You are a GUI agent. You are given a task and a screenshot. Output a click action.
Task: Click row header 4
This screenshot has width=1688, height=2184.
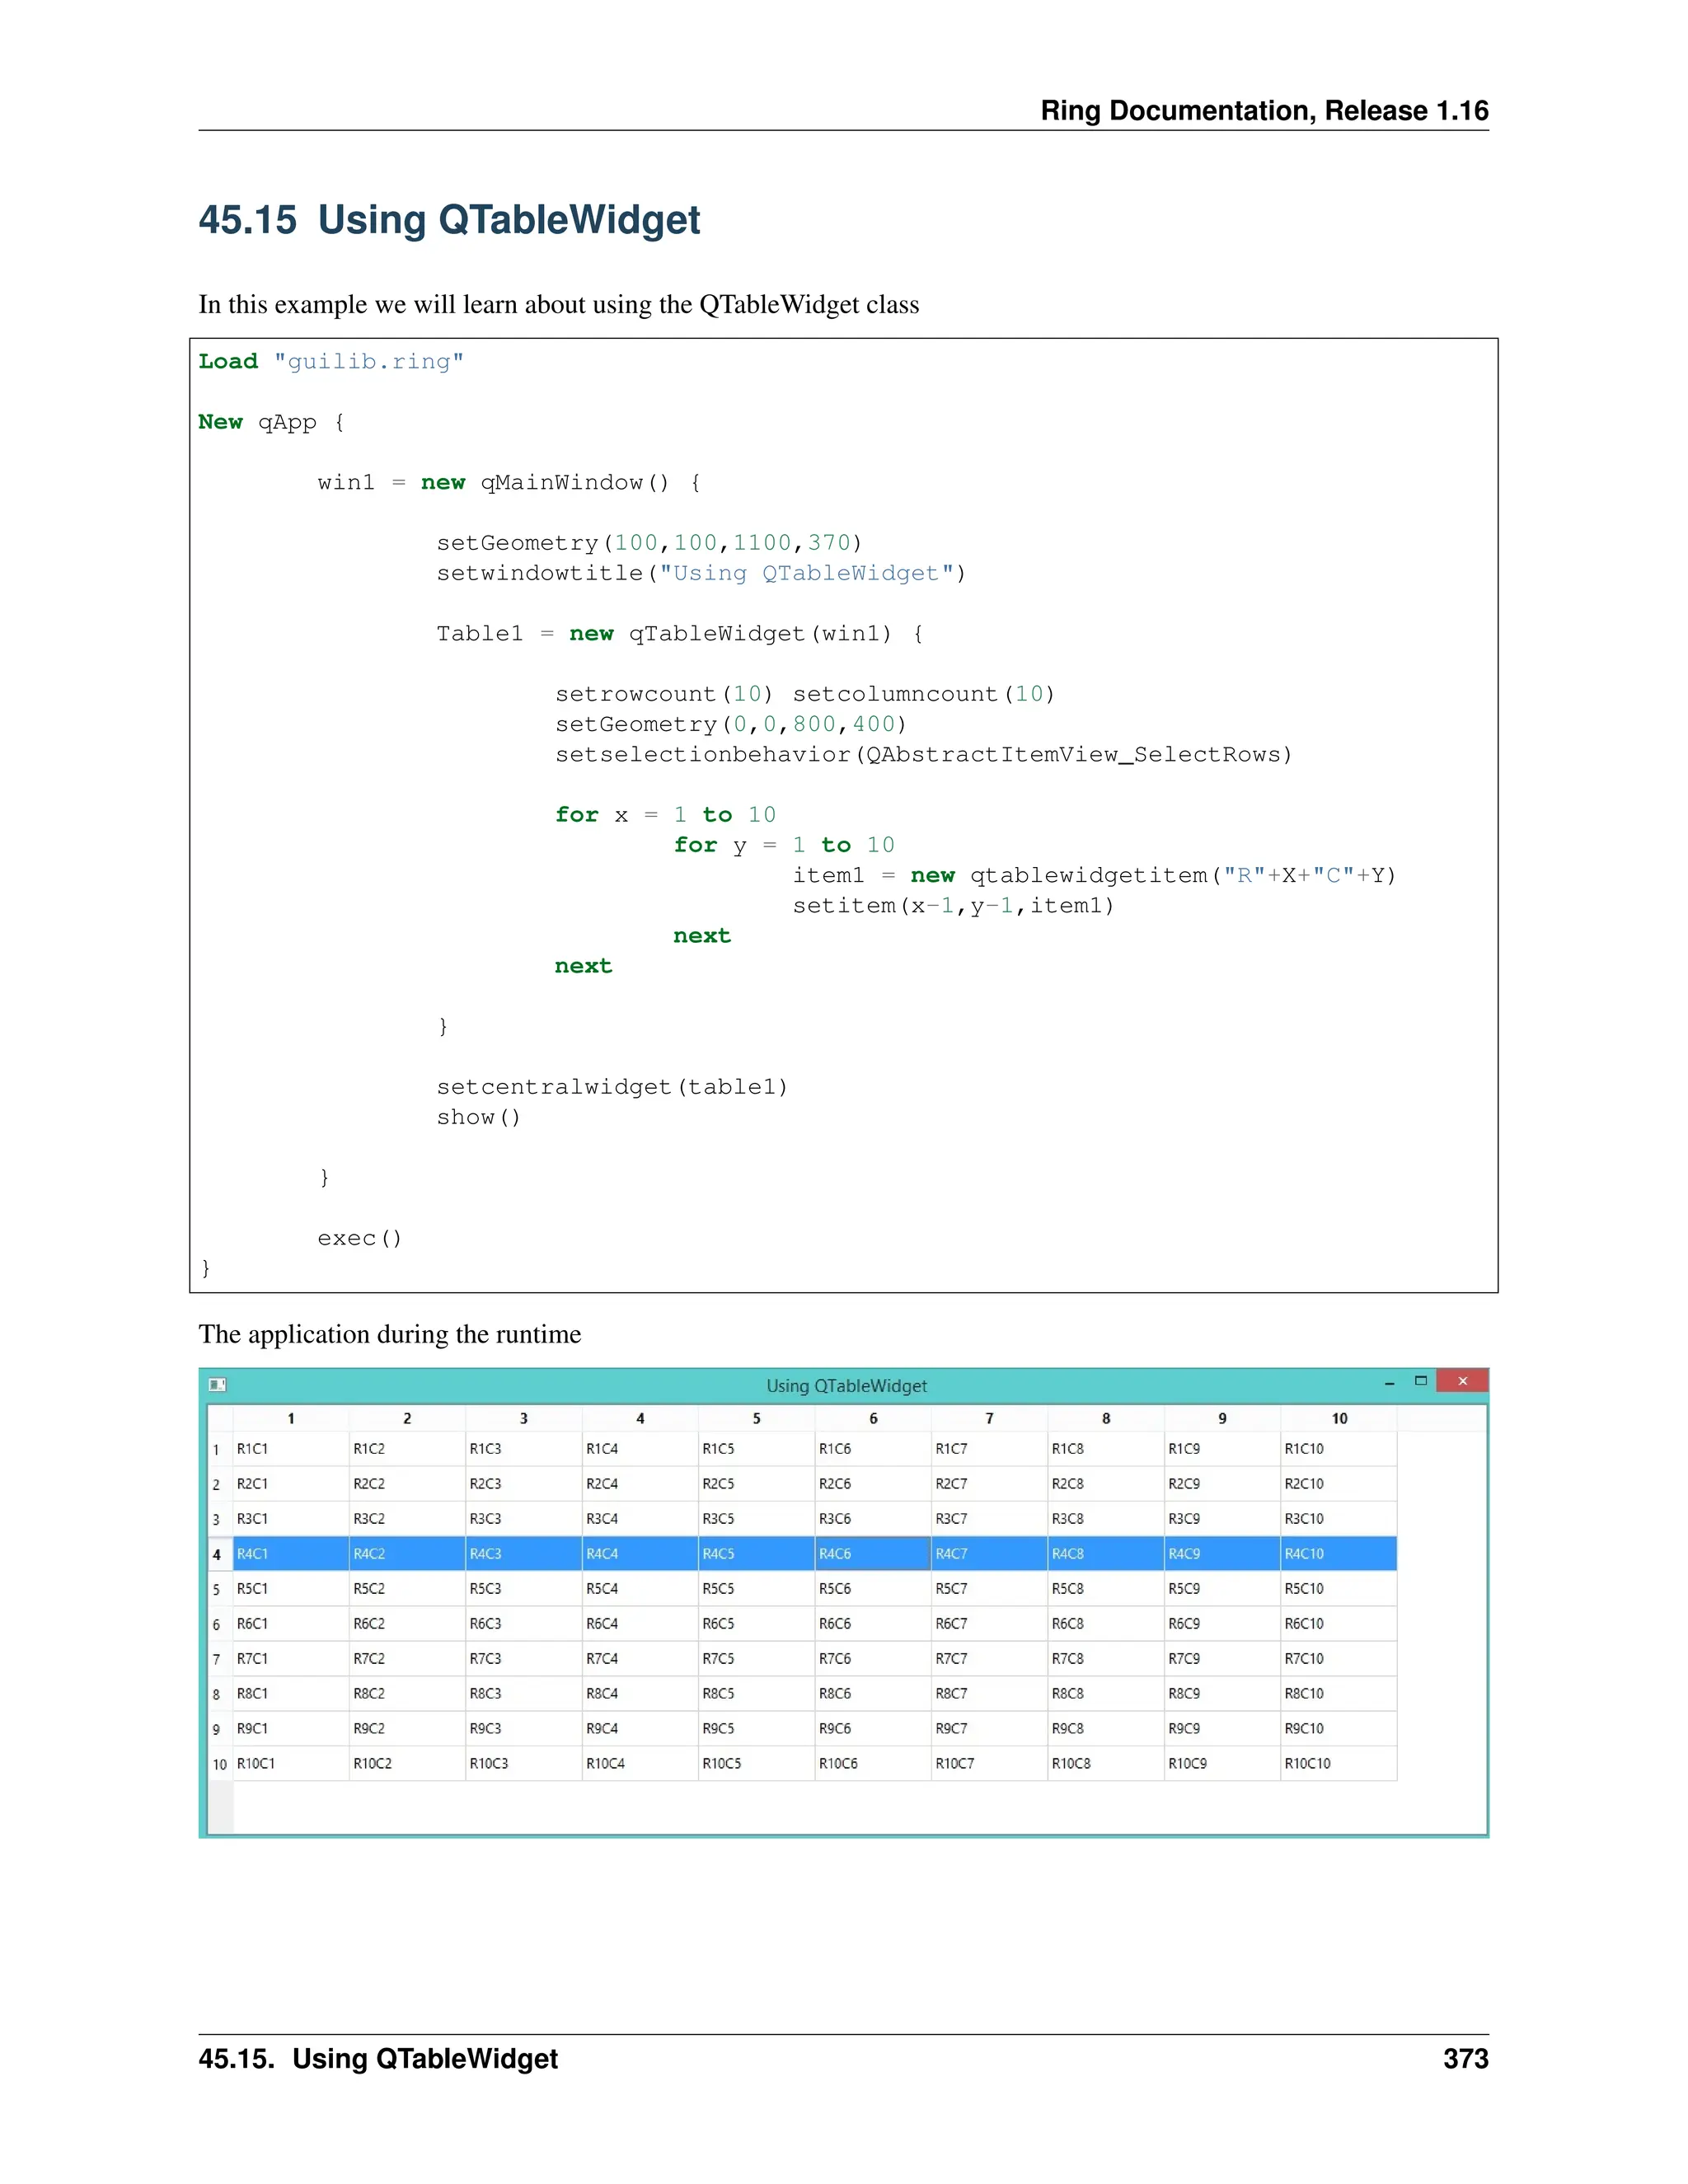click(x=217, y=1554)
